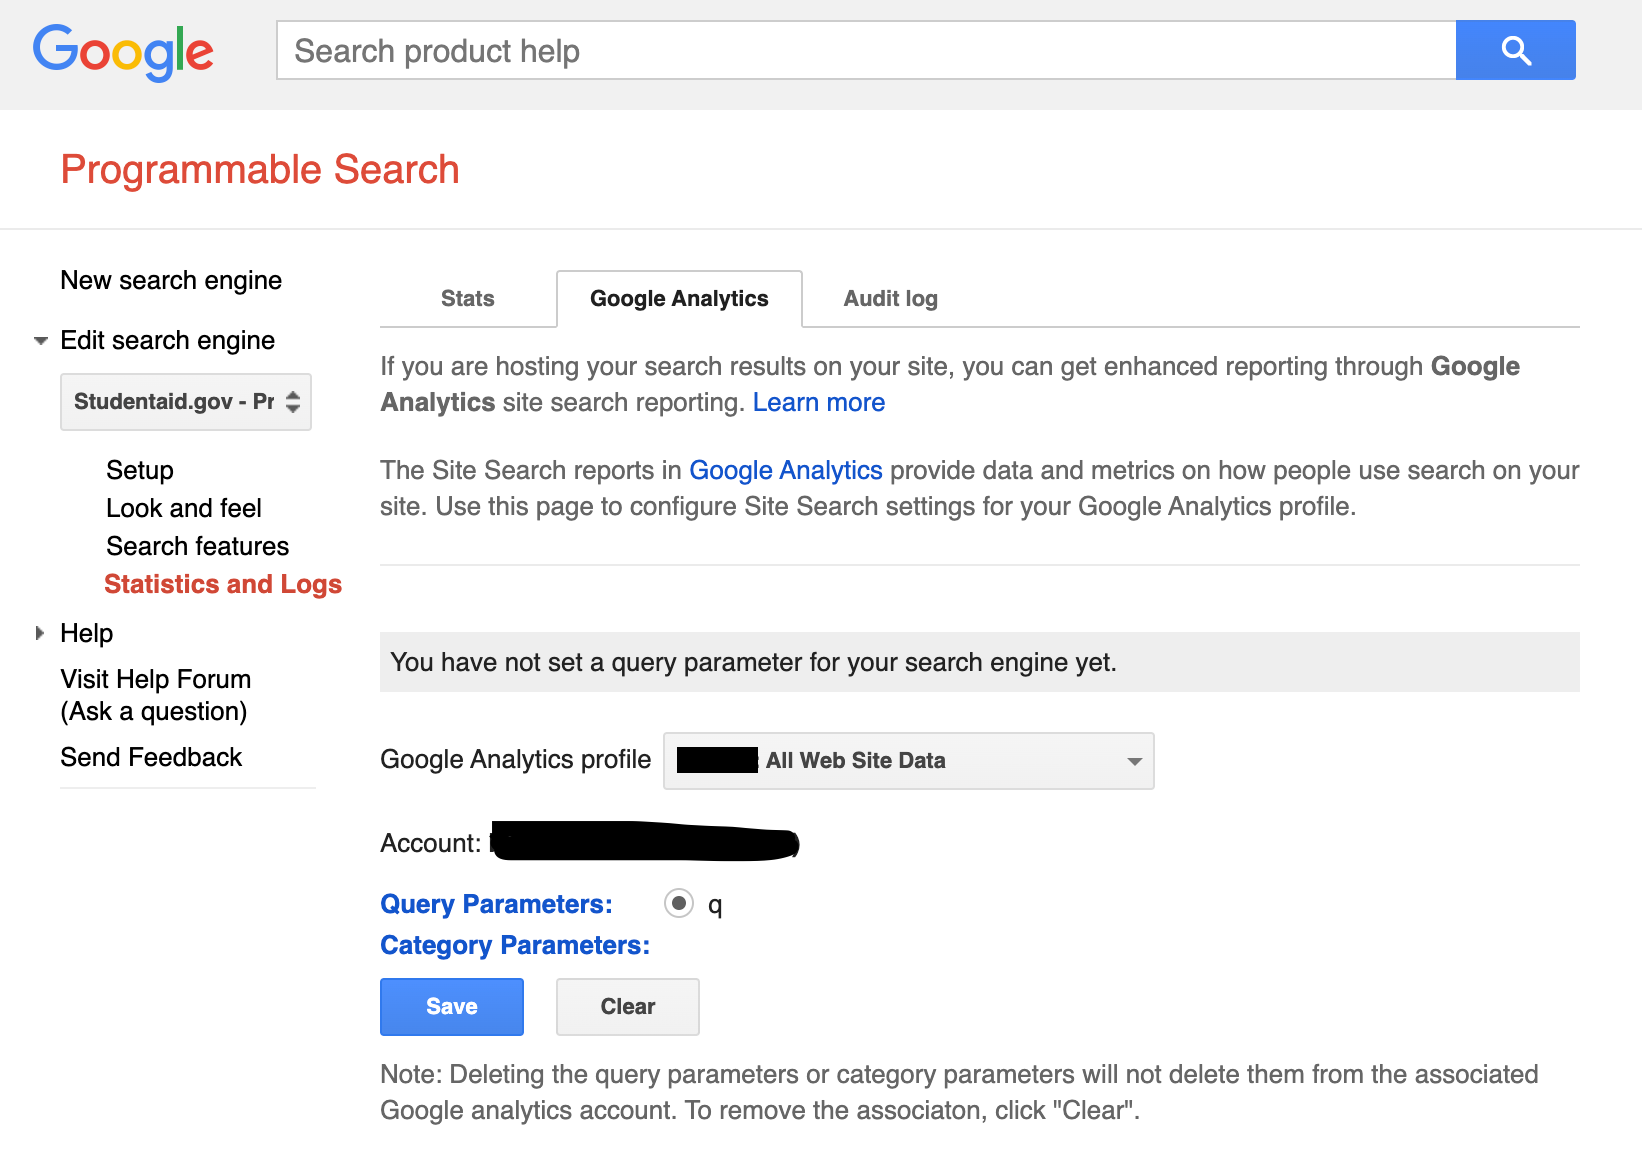This screenshot has height=1156, width=1642.
Task: Click the blue search magnifier button
Action: (x=1515, y=50)
